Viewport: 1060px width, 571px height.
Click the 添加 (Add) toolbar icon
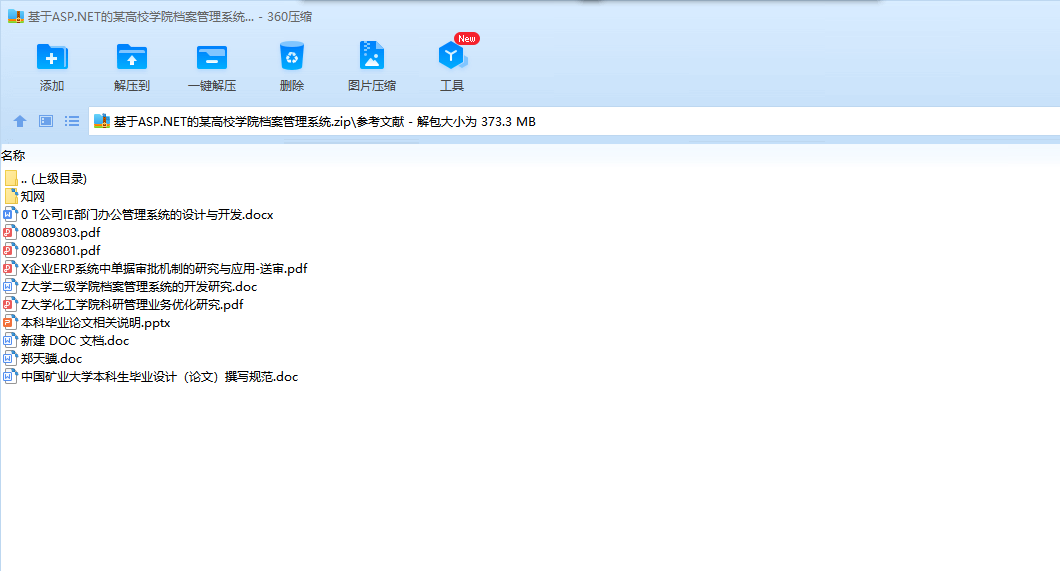click(x=51, y=57)
